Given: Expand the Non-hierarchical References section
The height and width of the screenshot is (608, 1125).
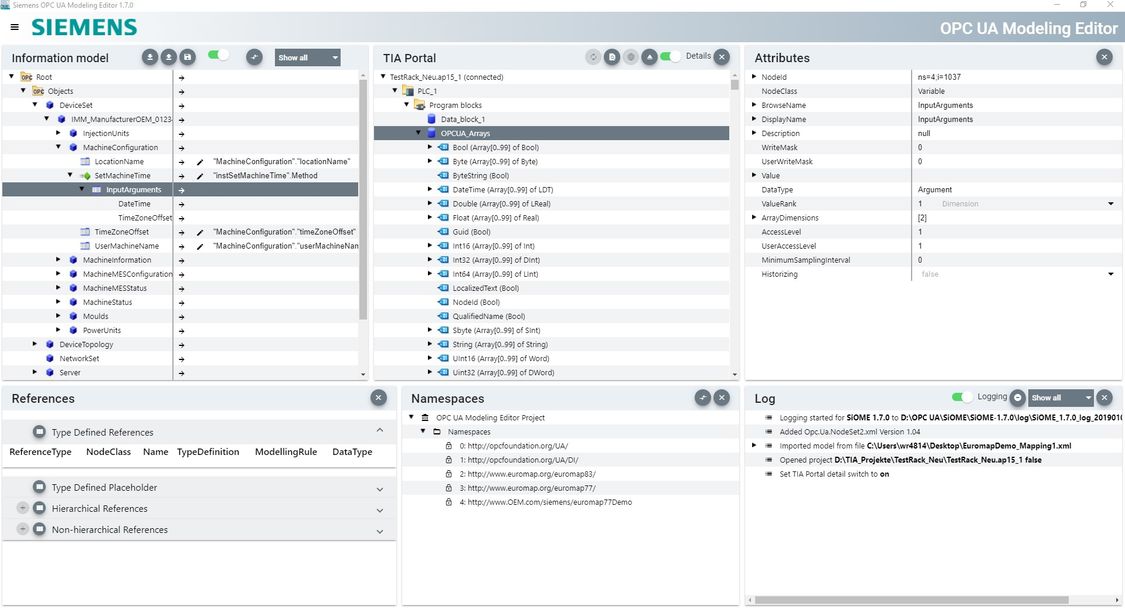Looking at the screenshot, I should [x=380, y=531].
